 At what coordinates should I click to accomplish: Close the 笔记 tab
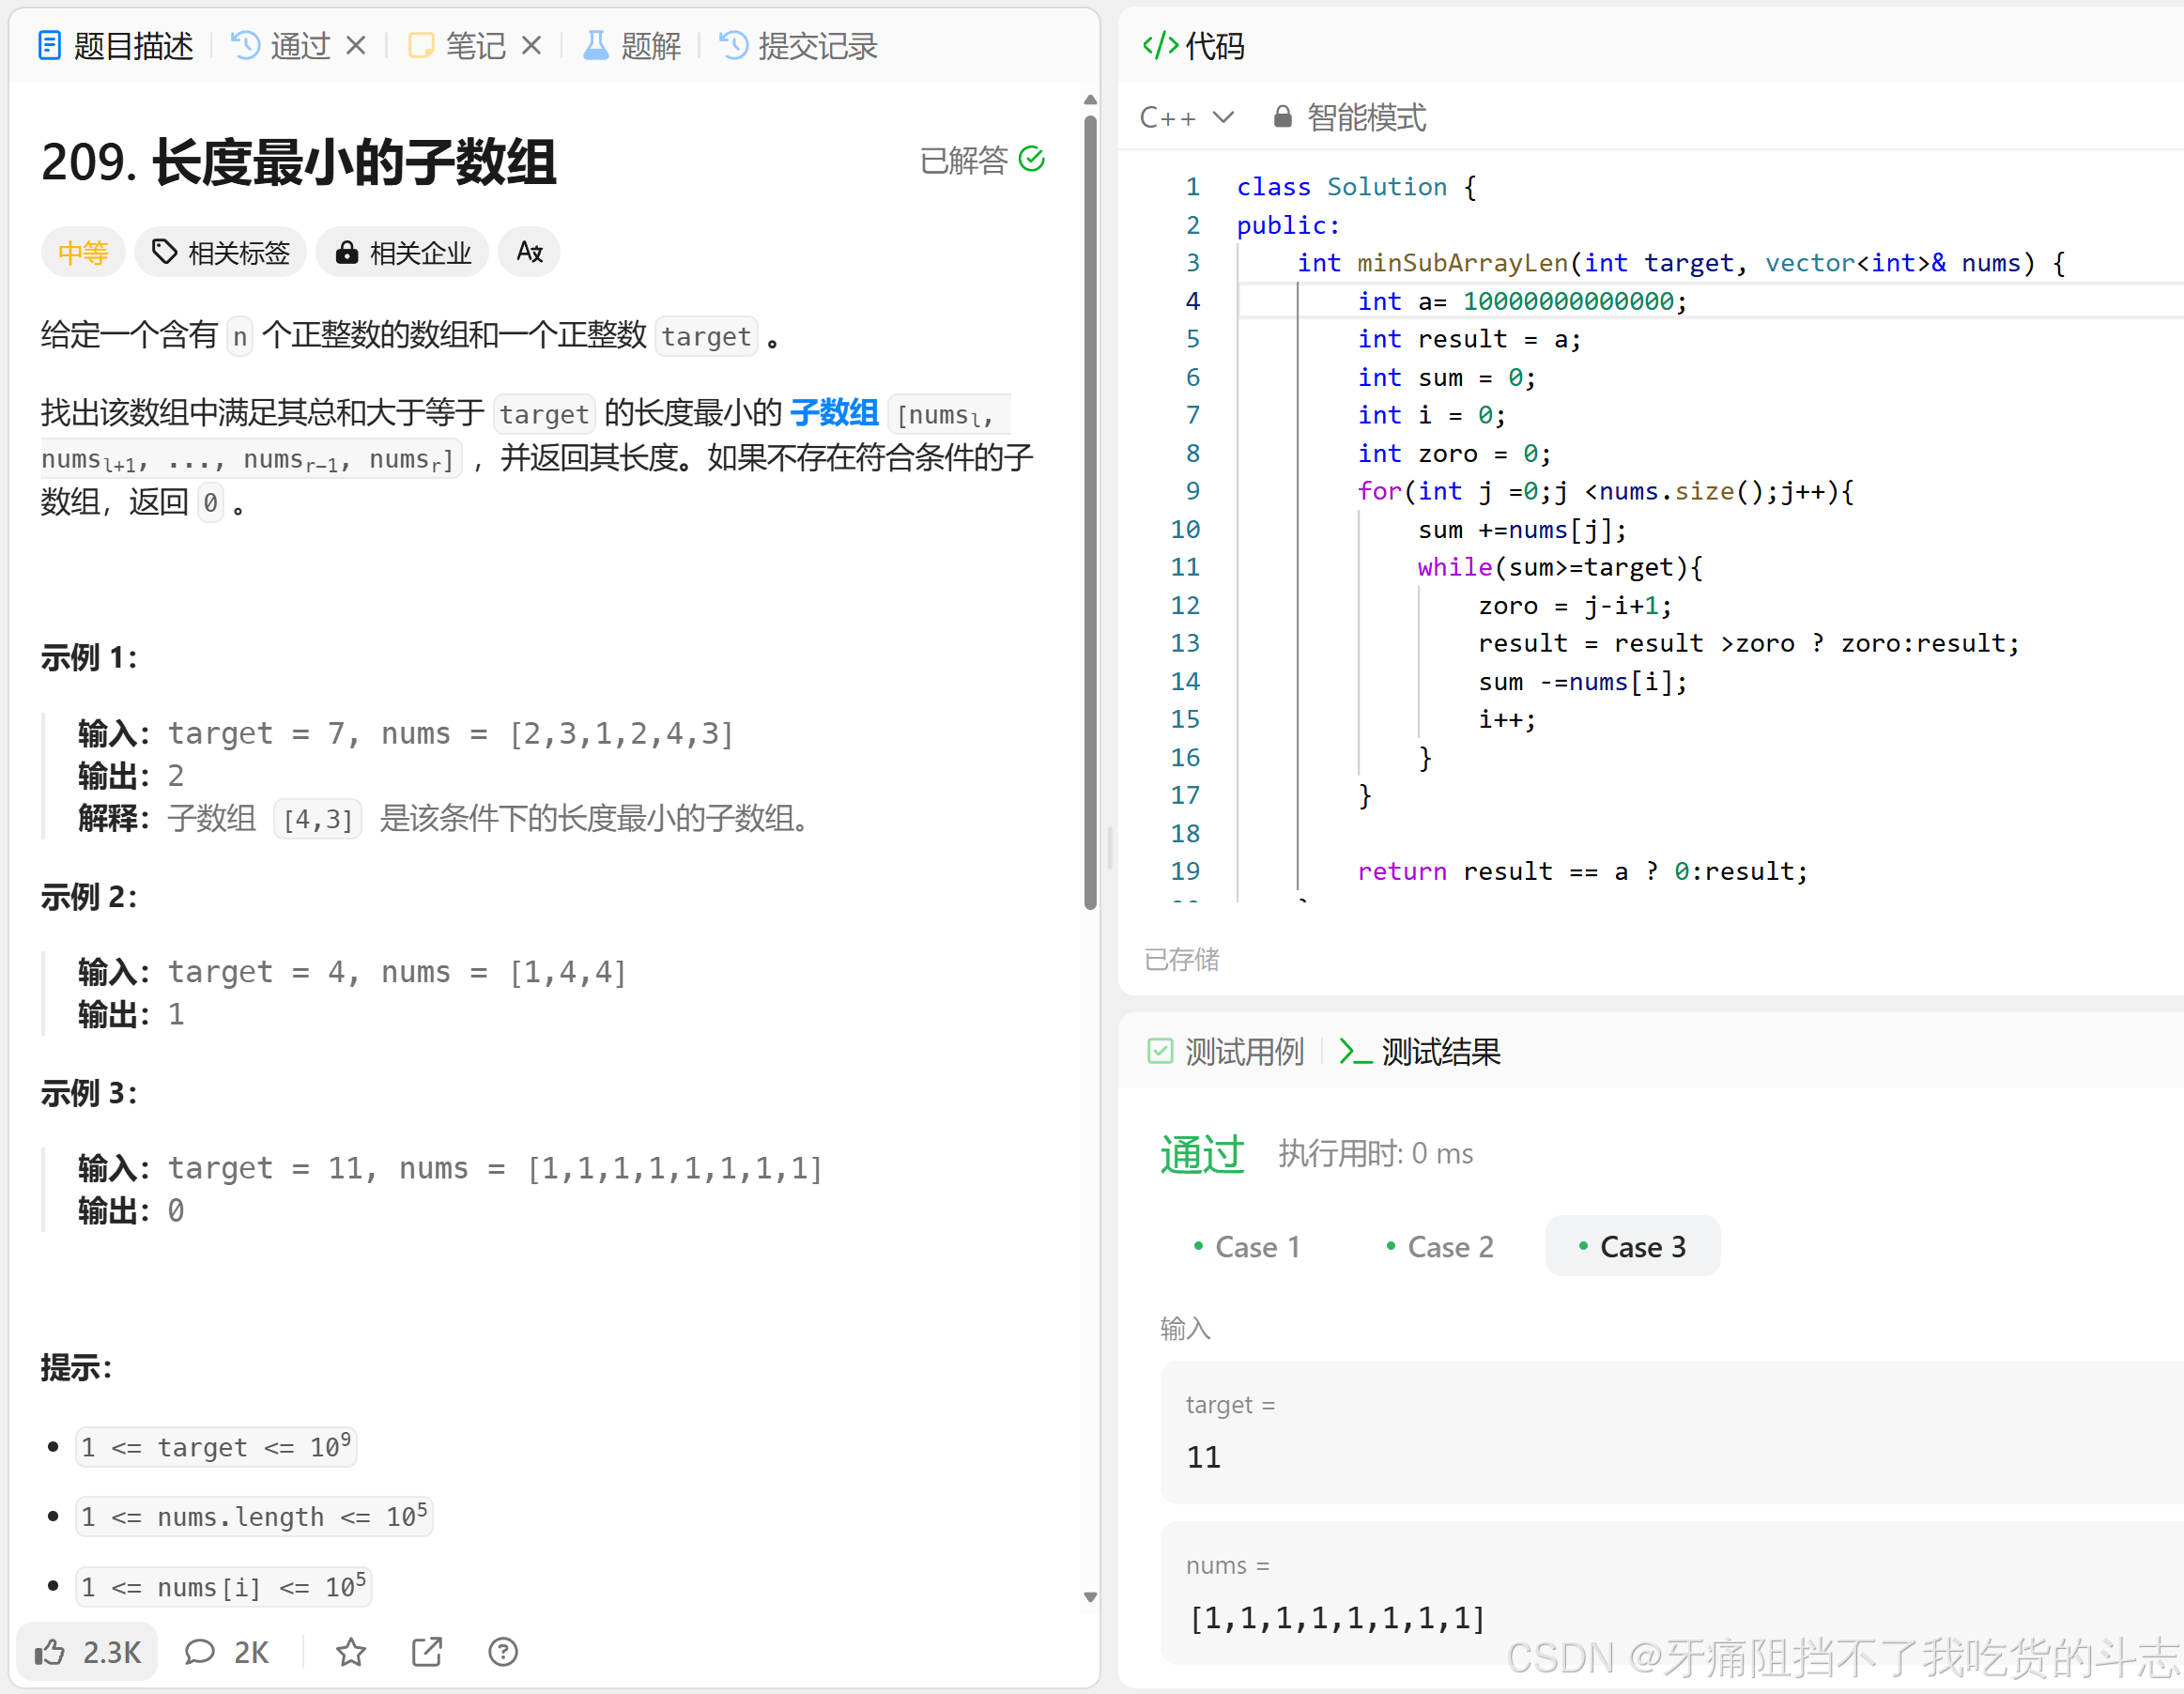532,45
